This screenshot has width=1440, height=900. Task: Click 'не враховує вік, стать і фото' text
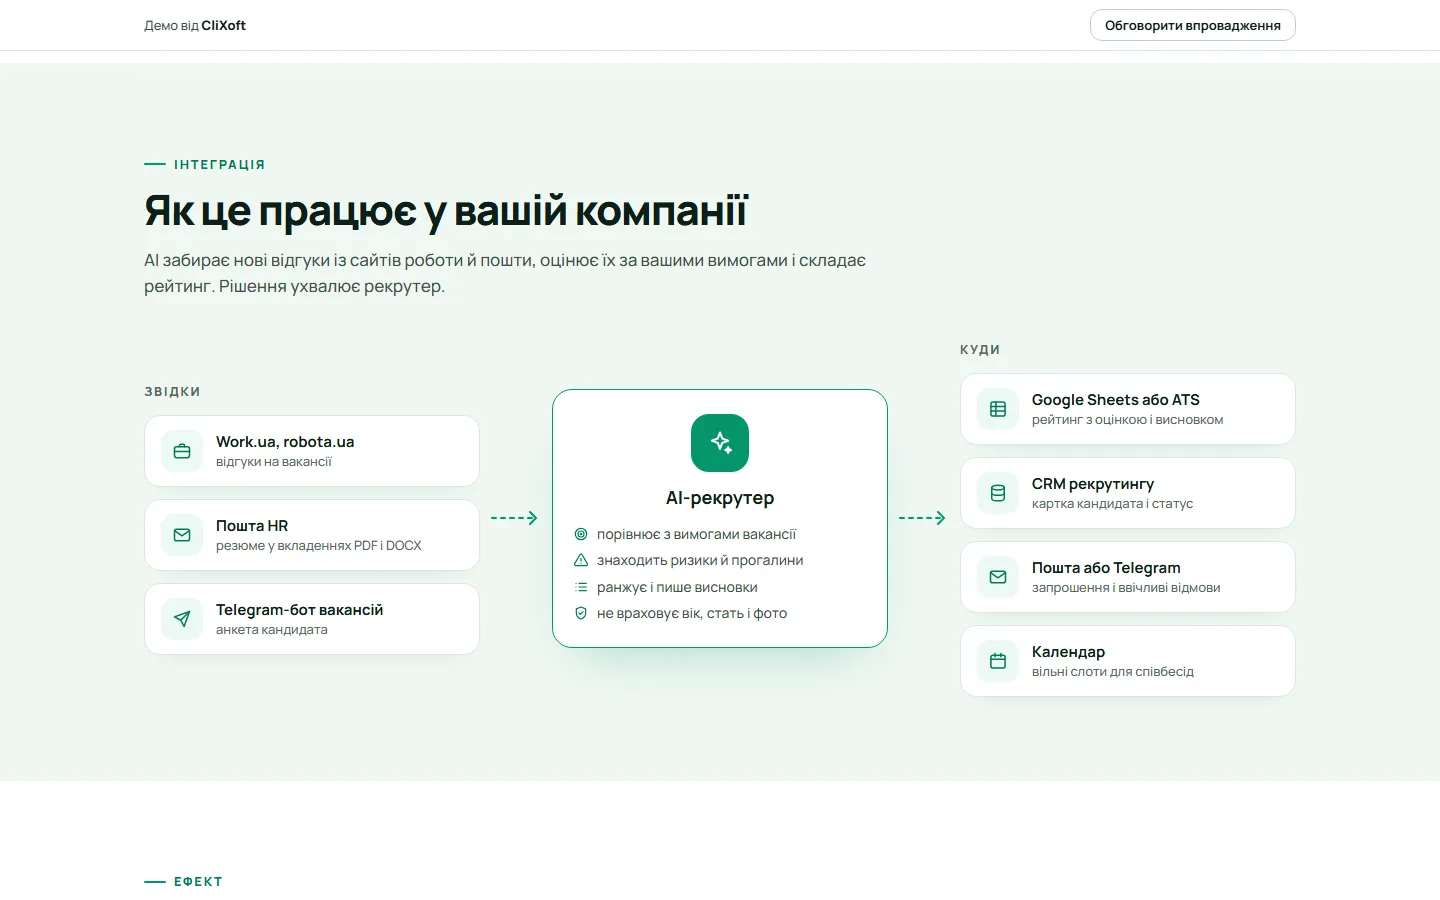tap(692, 613)
